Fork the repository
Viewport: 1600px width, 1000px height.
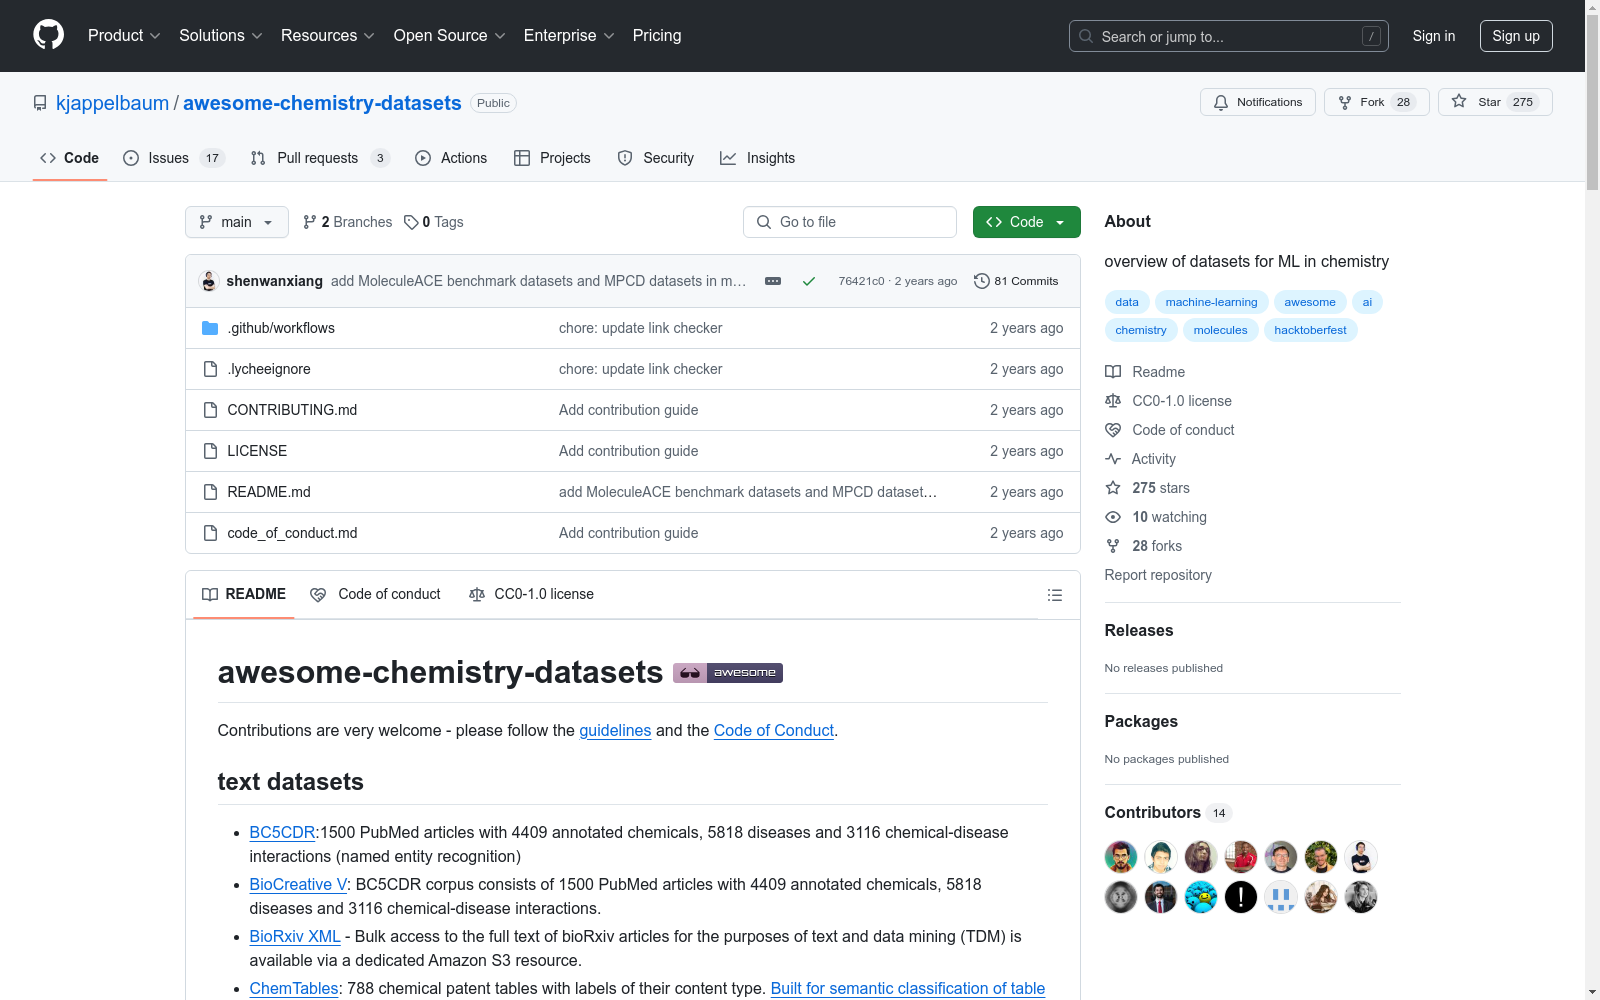pos(1376,102)
